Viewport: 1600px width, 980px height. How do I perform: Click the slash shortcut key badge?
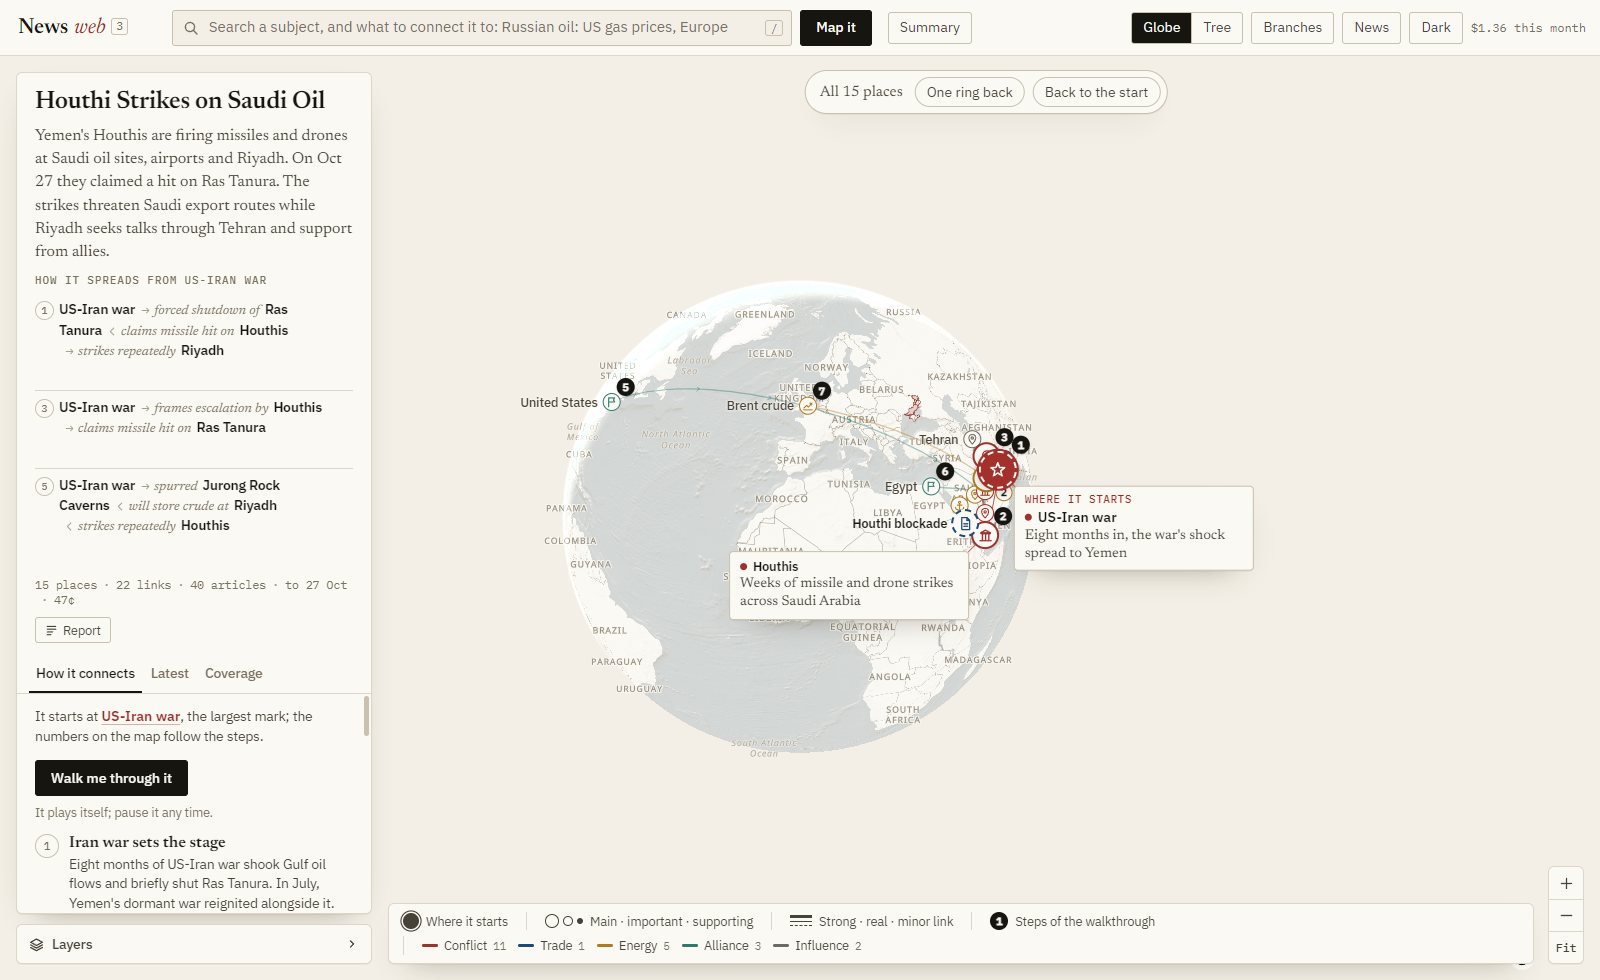click(x=774, y=28)
